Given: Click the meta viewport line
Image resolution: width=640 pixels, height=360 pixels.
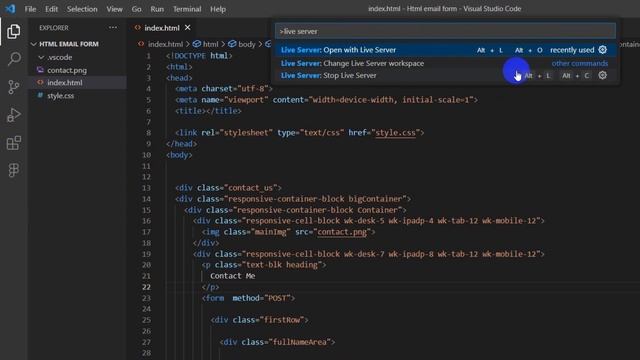Looking at the screenshot, I should (x=327, y=100).
